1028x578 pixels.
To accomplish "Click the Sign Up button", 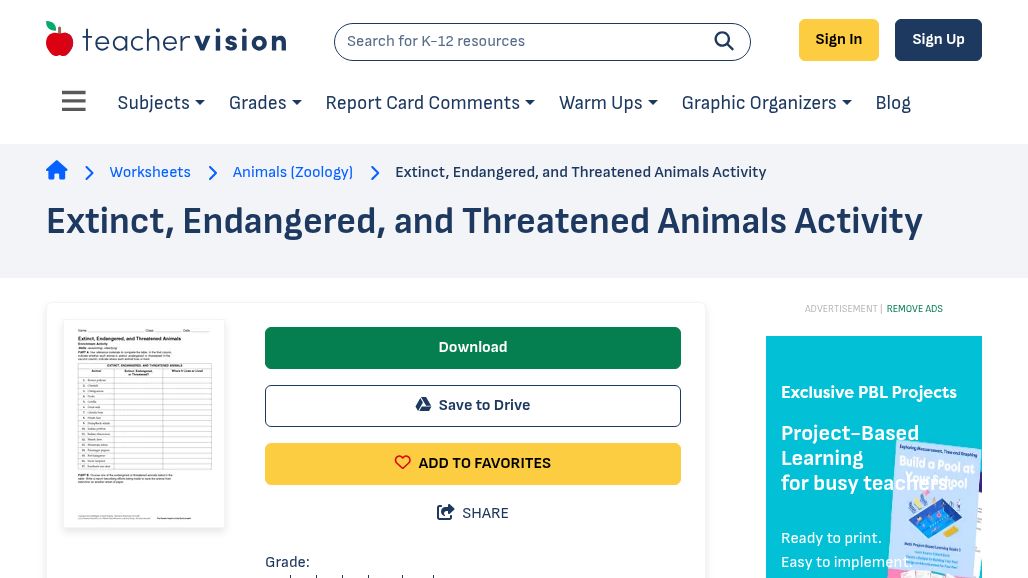I will (938, 39).
